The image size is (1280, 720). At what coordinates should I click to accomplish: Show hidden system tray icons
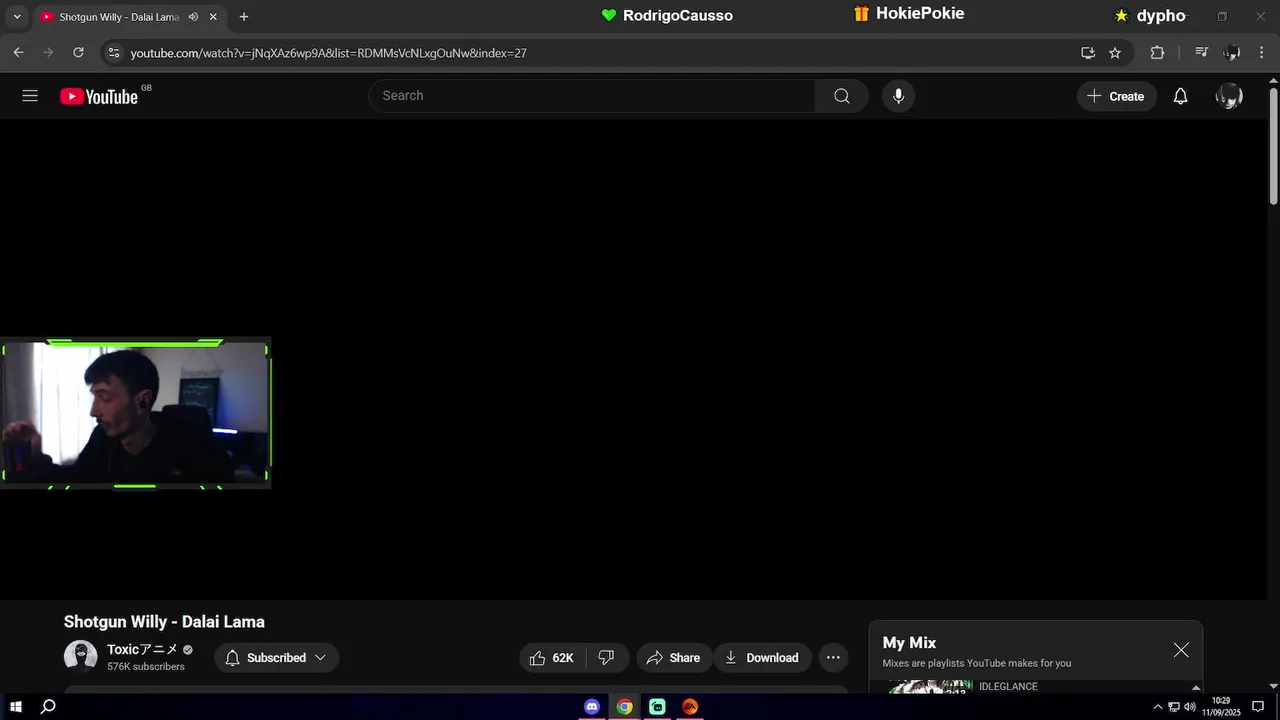1158,707
